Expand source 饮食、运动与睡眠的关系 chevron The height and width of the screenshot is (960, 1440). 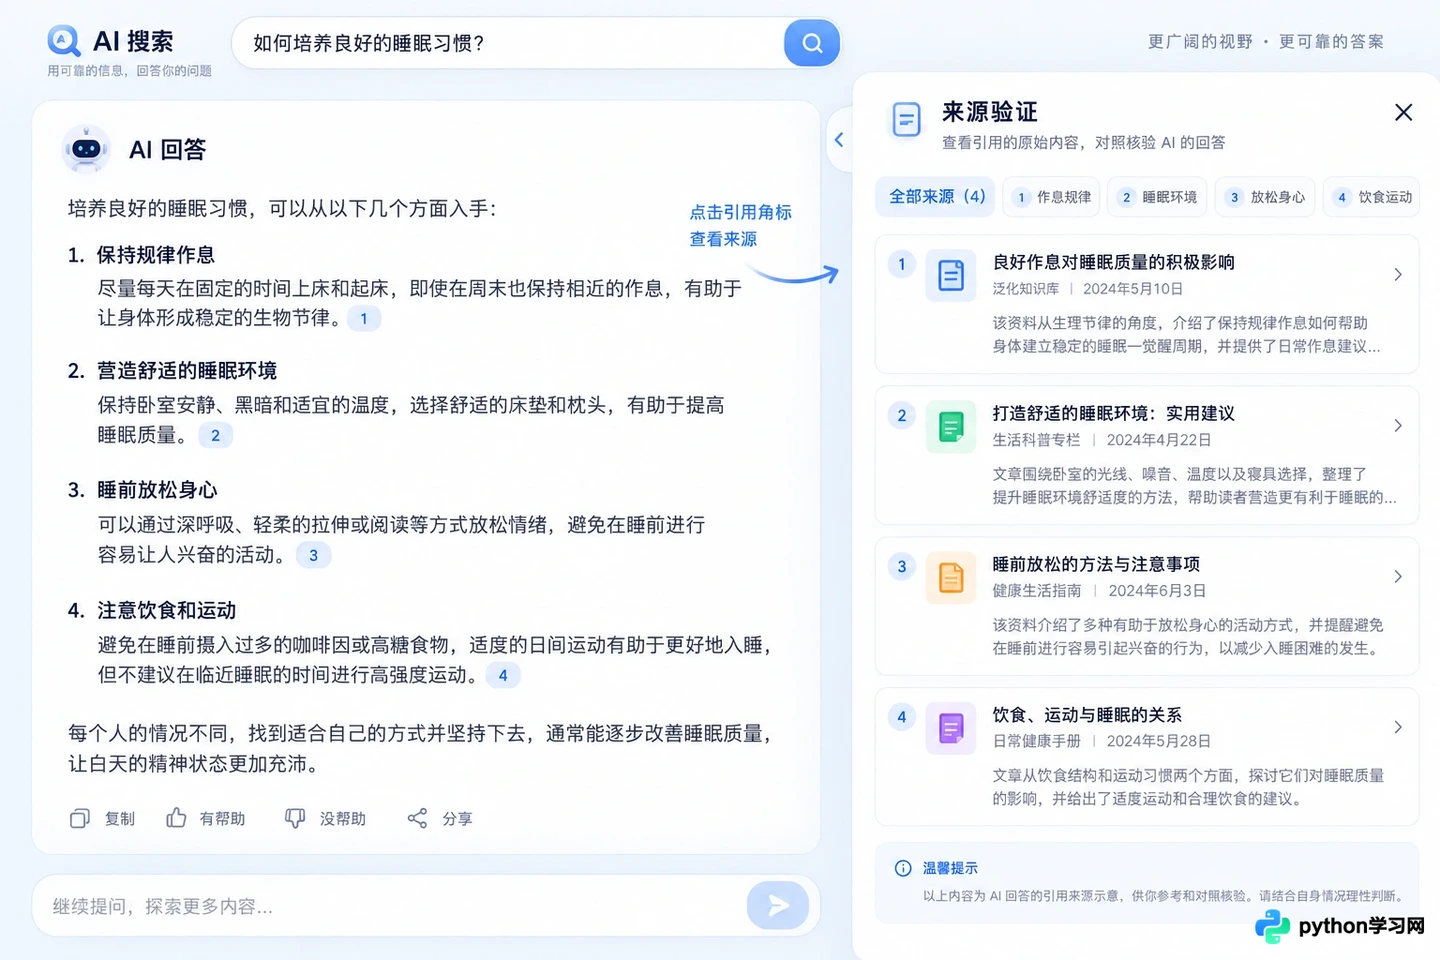[x=1398, y=727]
